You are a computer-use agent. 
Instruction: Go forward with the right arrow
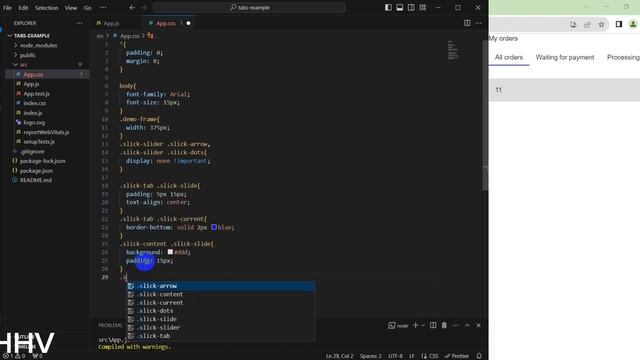[x=144, y=7]
